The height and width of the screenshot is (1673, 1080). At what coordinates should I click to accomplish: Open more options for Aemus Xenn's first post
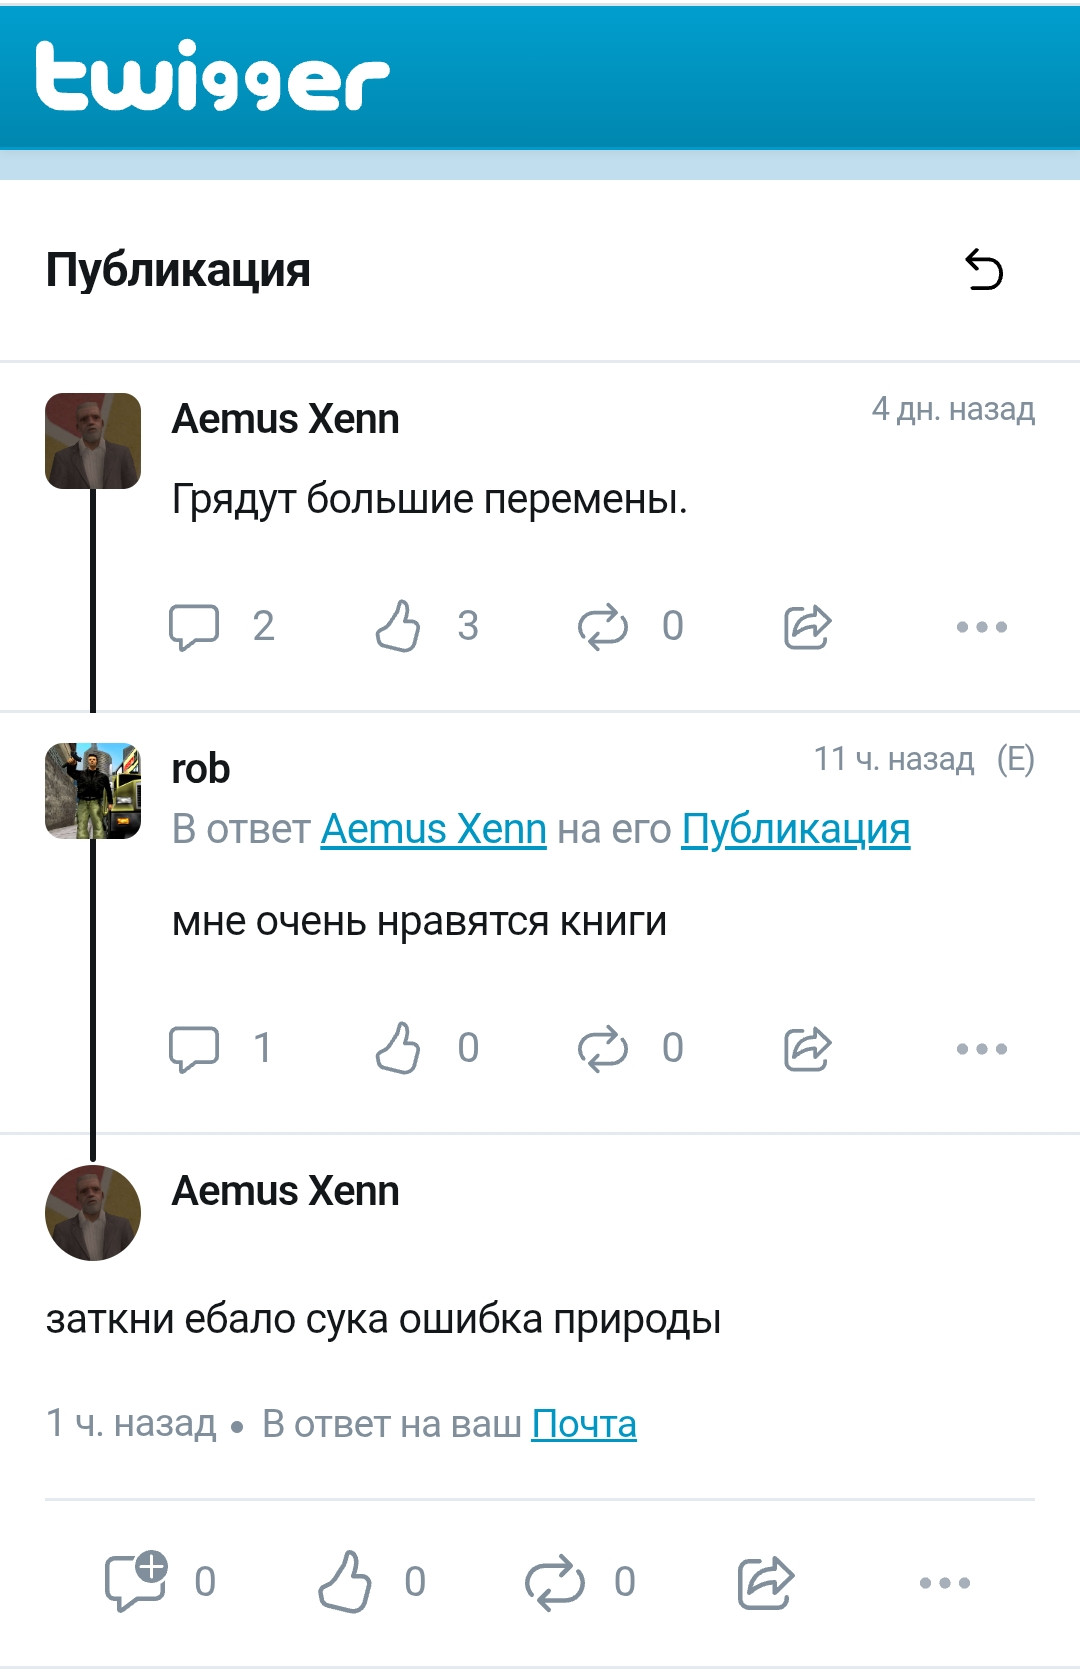(981, 627)
